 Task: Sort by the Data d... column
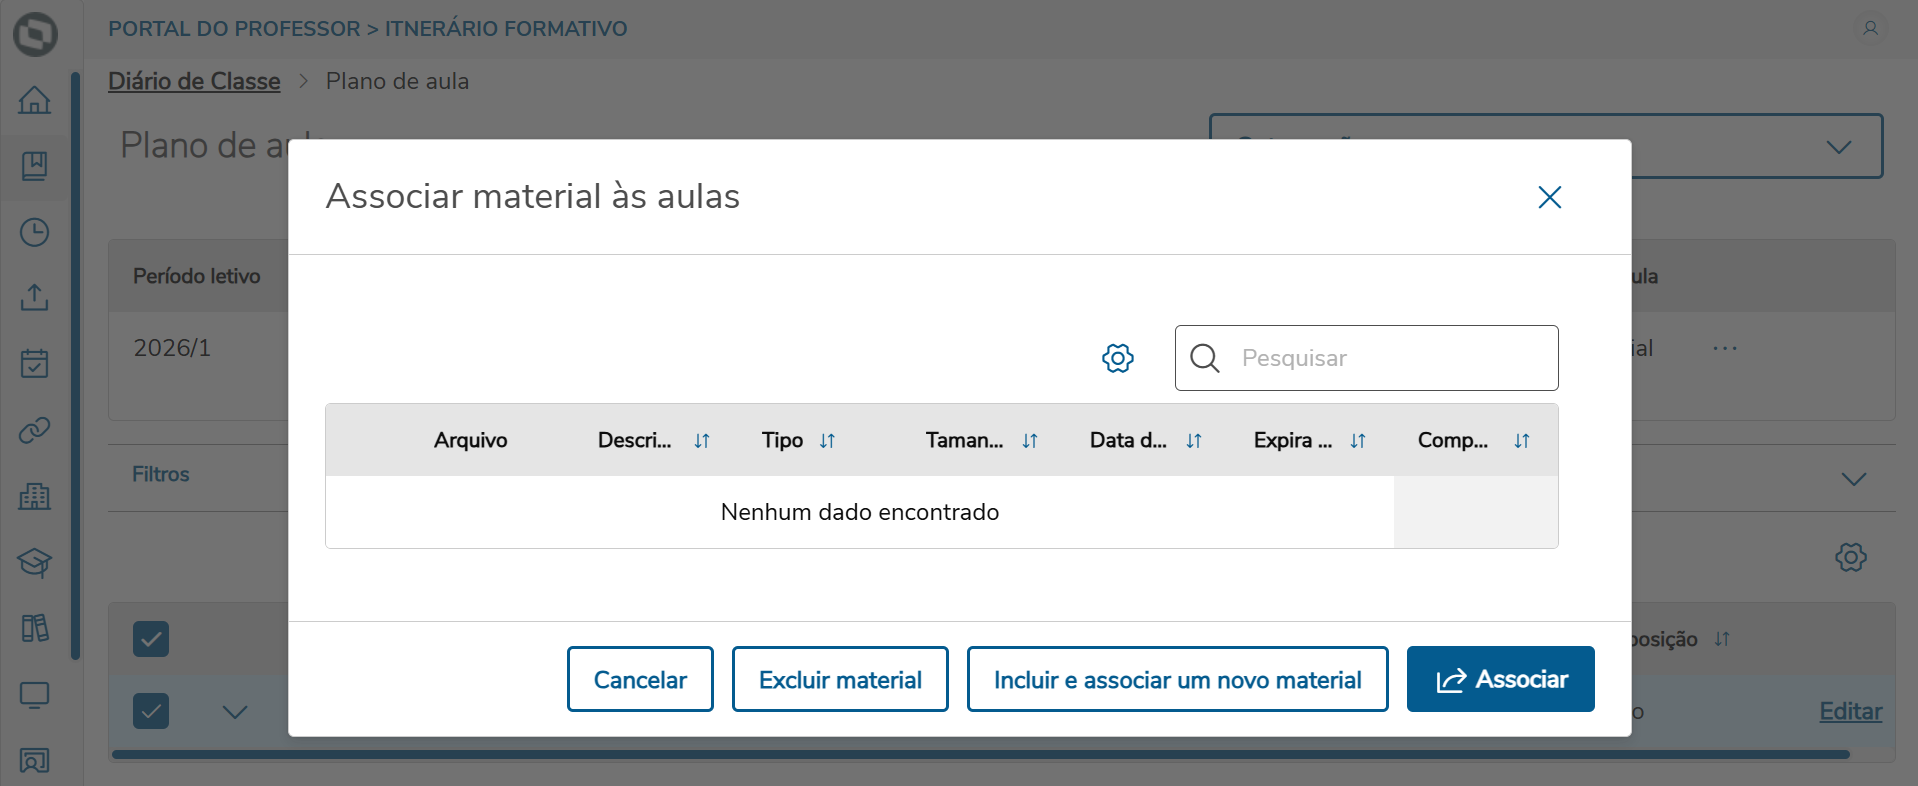pyautogui.click(x=1194, y=441)
